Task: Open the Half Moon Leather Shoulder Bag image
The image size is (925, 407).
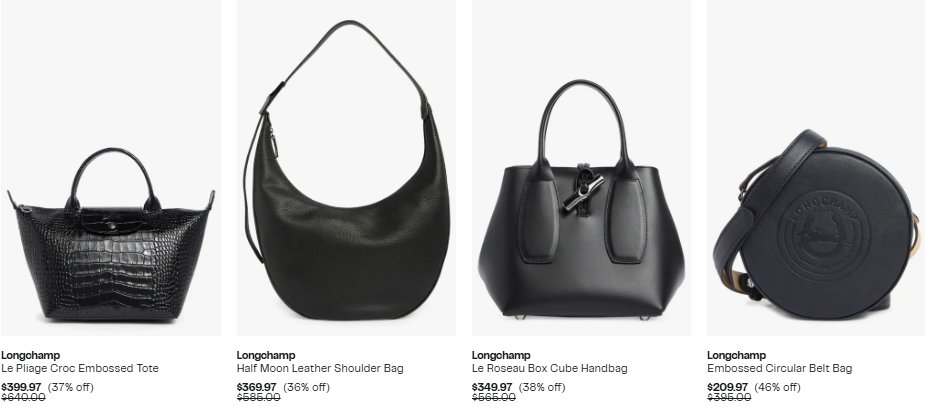Action: pos(346,168)
